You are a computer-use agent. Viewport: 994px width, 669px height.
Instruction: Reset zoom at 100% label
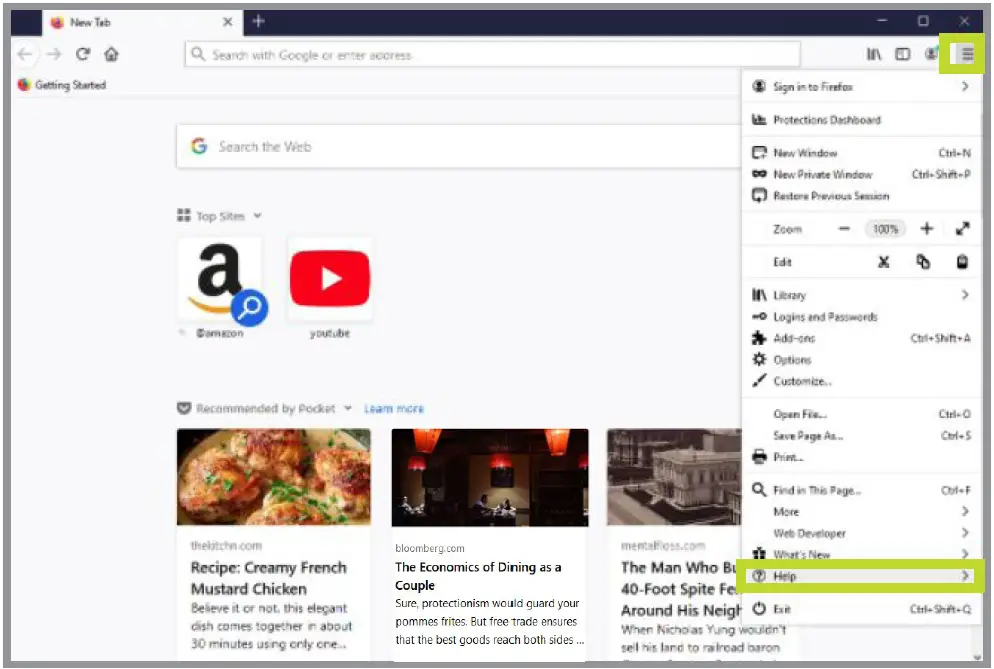coord(885,229)
